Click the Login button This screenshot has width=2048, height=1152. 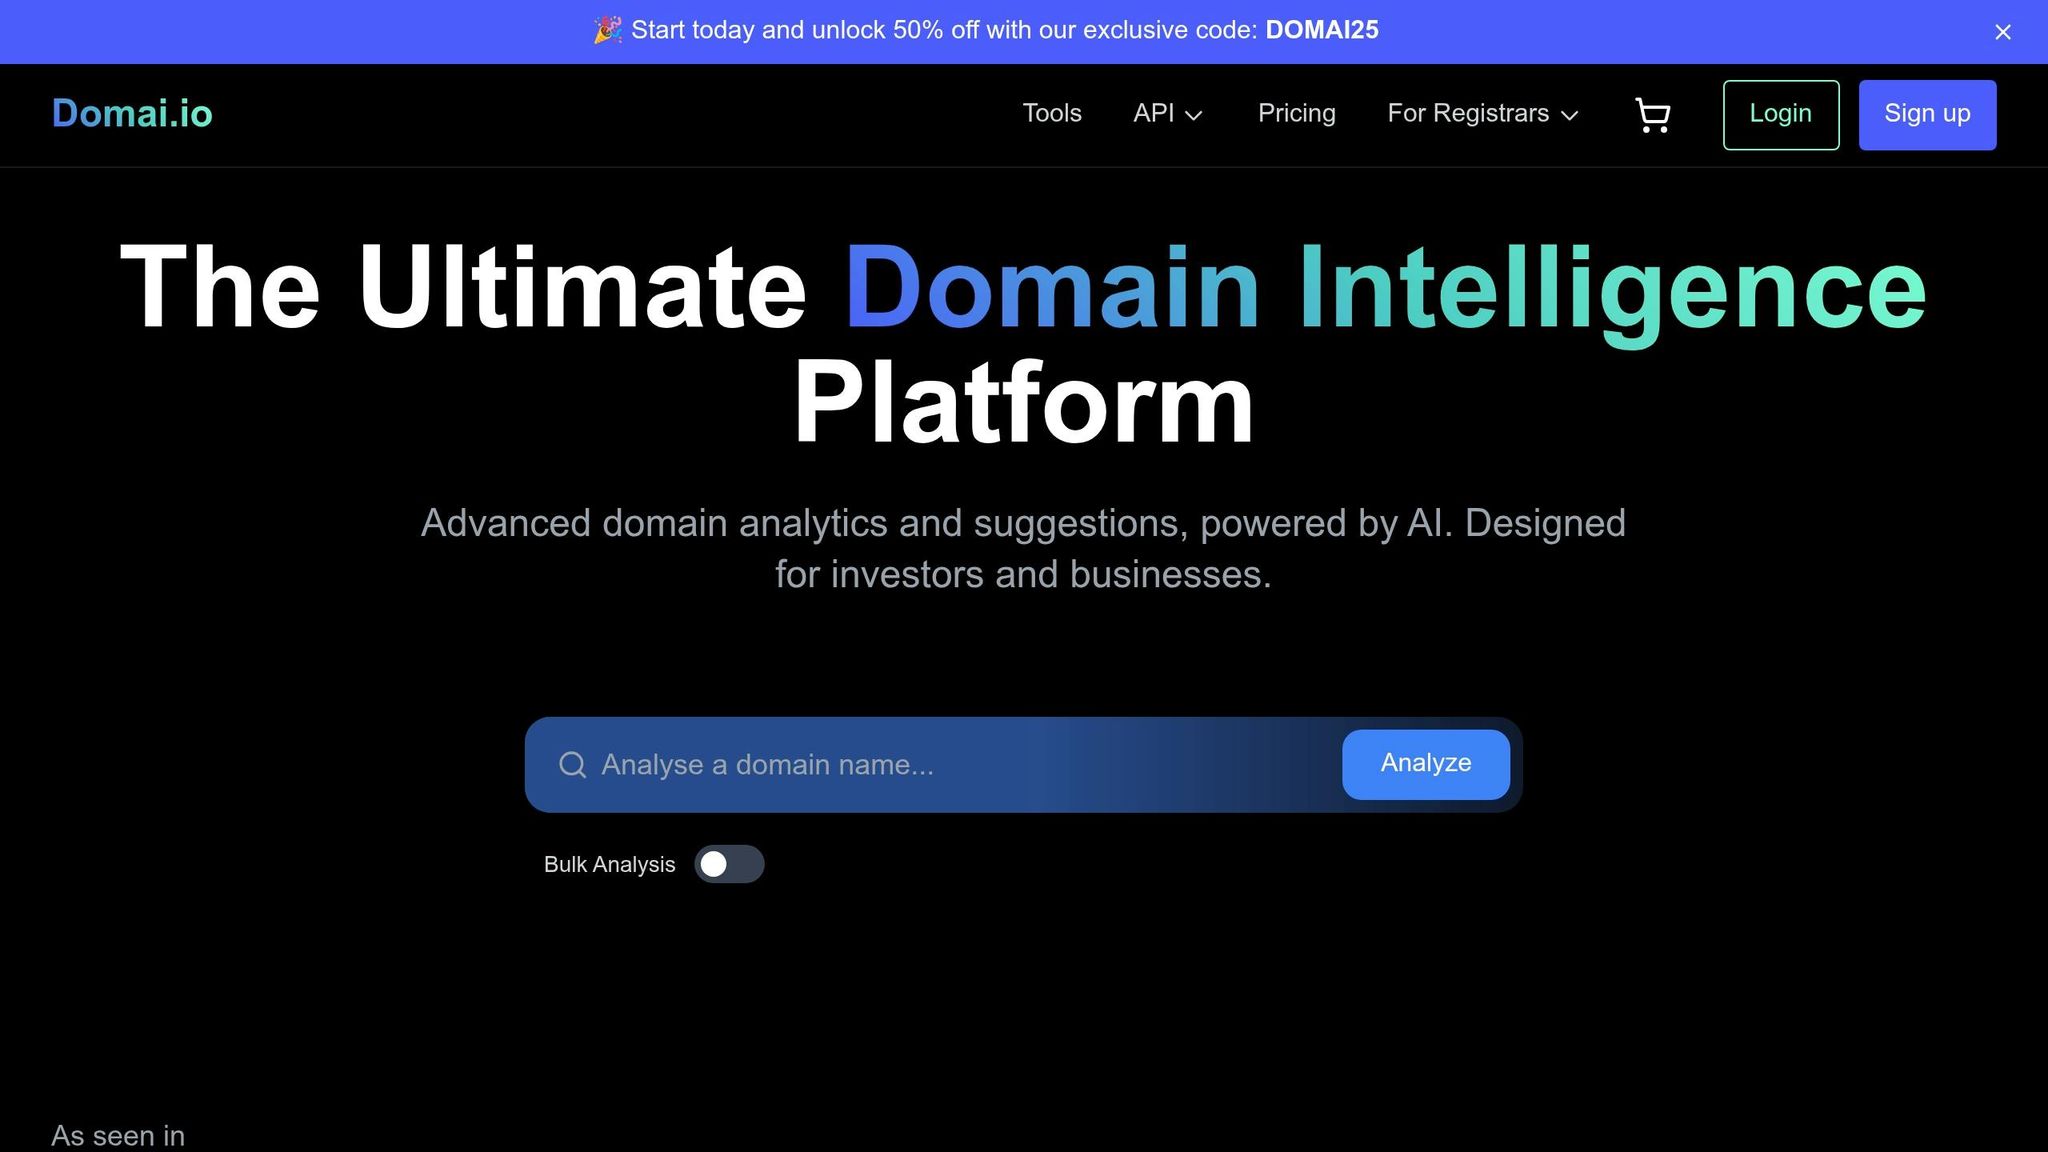[1780, 115]
